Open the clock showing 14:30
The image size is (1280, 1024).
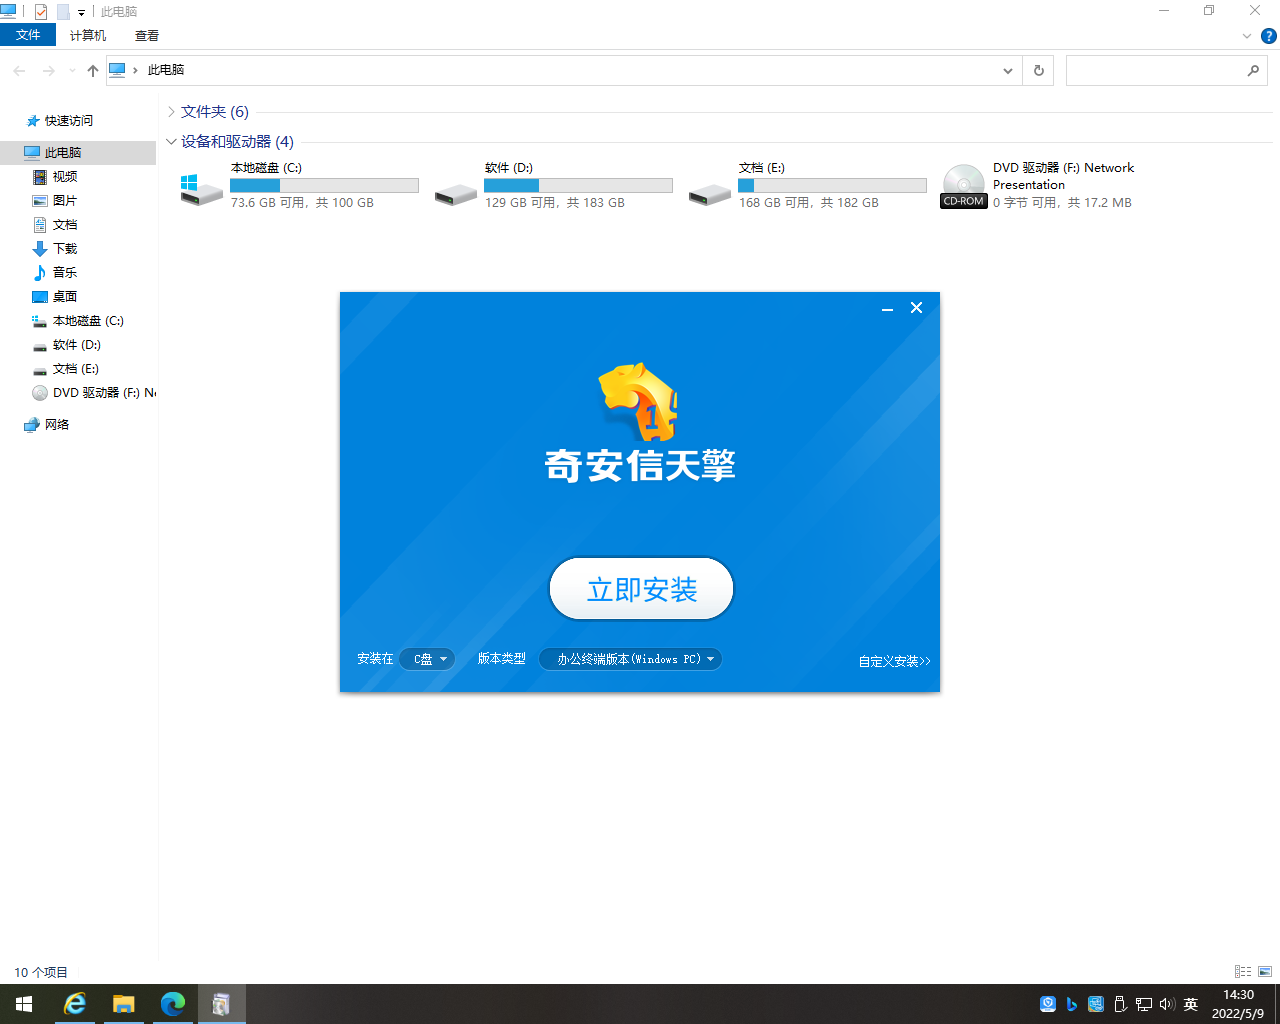pyautogui.click(x=1238, y=1004)
